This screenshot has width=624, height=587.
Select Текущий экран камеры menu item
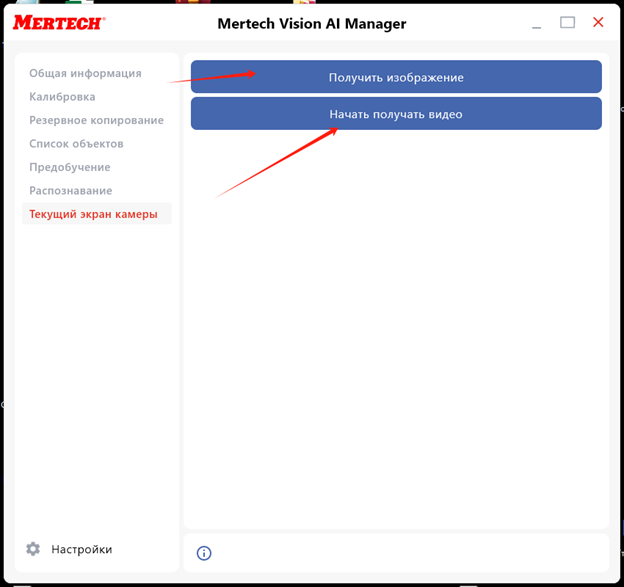click(x=97, y=214)
